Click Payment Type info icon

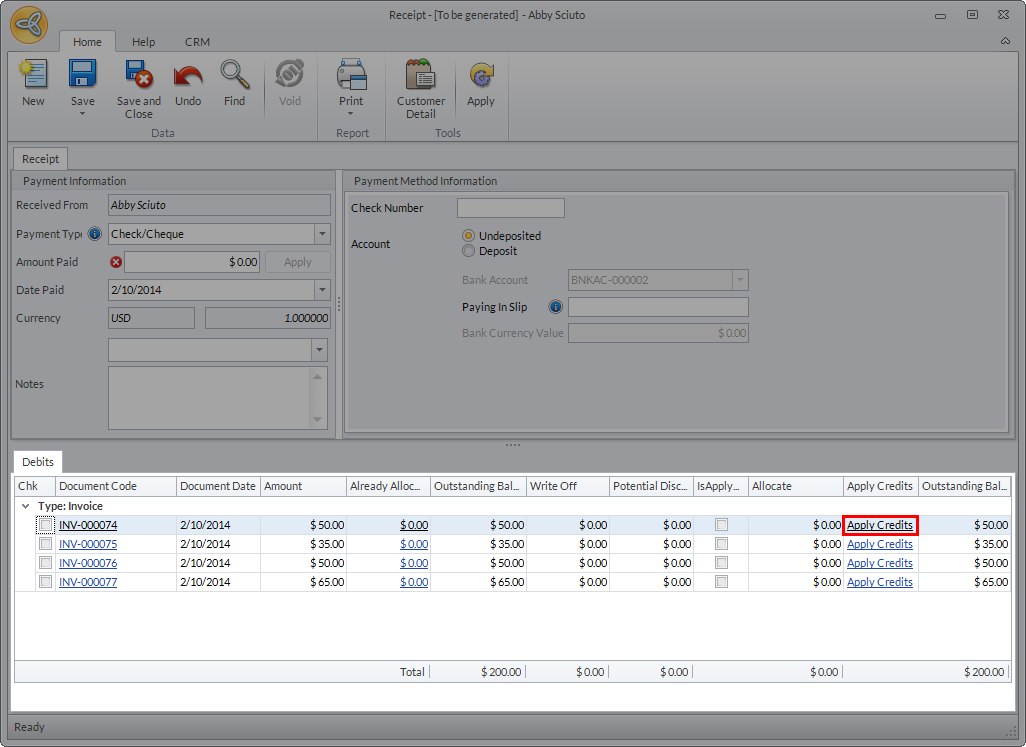click(95, 234)
